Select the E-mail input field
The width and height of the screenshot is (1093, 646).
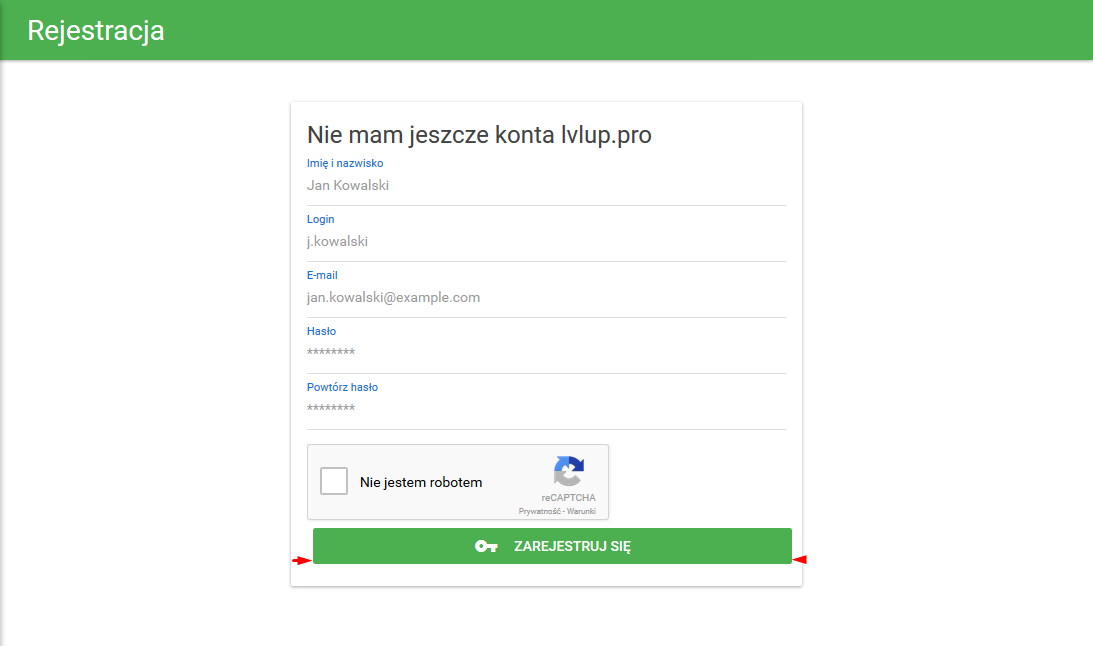[545, 298]
